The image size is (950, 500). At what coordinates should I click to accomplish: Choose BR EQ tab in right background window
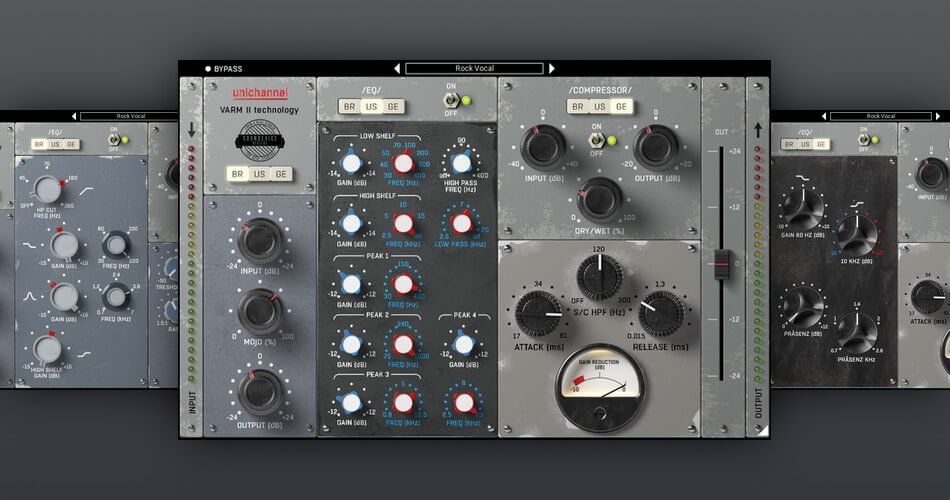(x=789, y=144)
